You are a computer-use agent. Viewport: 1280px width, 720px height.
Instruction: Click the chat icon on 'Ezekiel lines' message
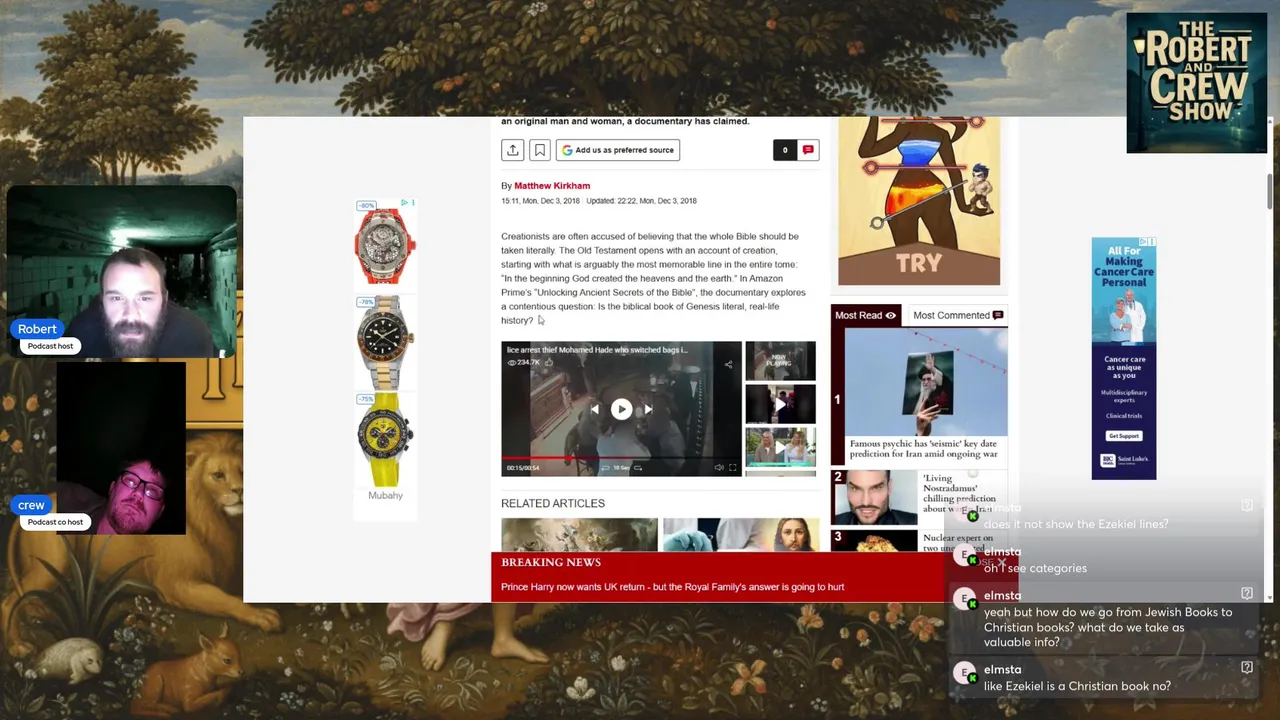tap(1247, 506)
